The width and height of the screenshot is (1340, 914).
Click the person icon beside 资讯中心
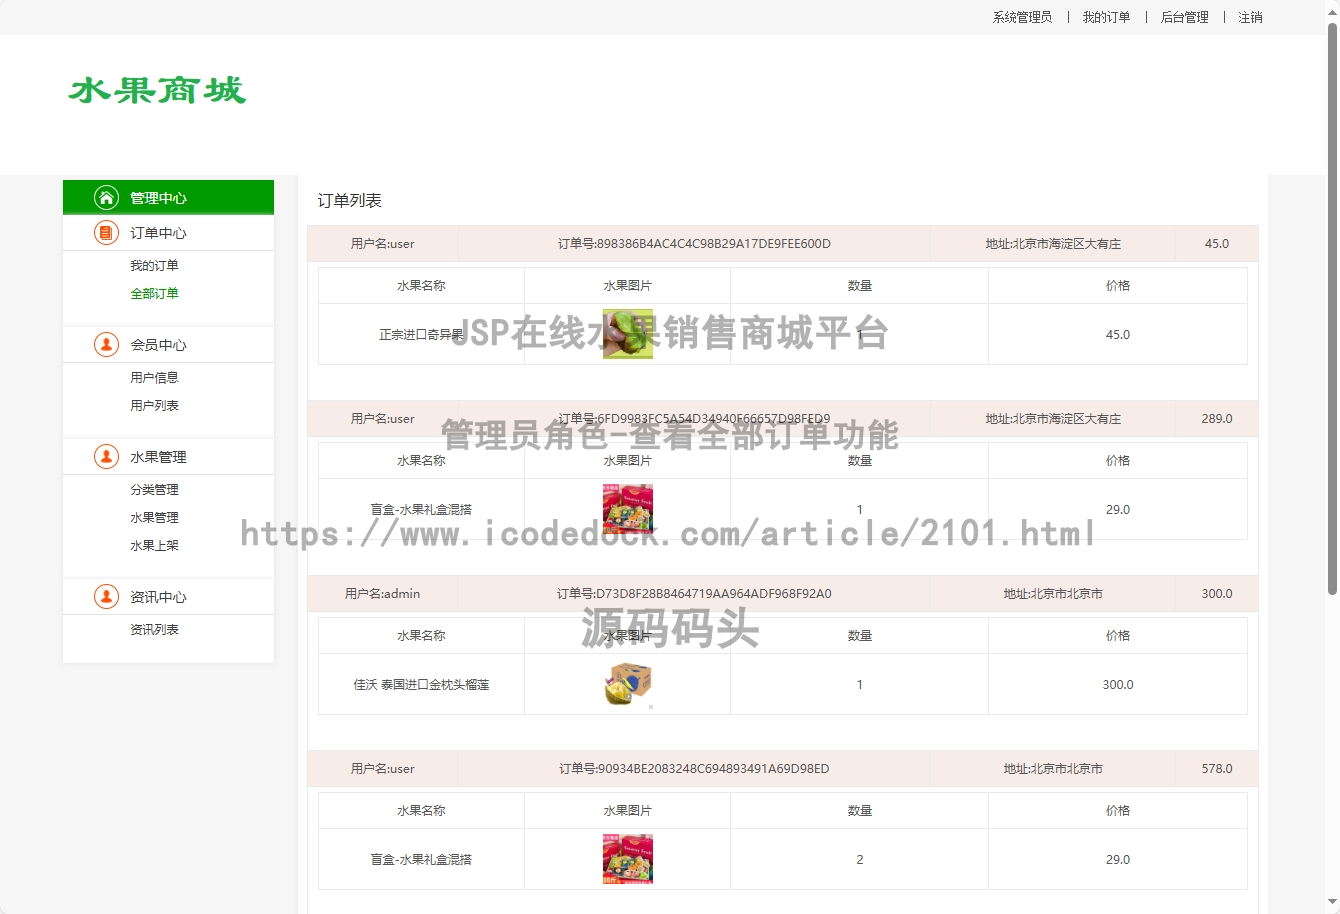(x=106, y=596)
